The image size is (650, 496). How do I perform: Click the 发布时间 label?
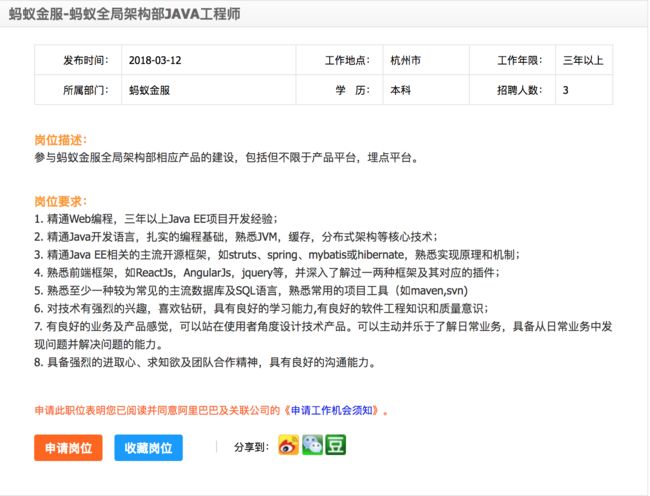coord(86,60)
